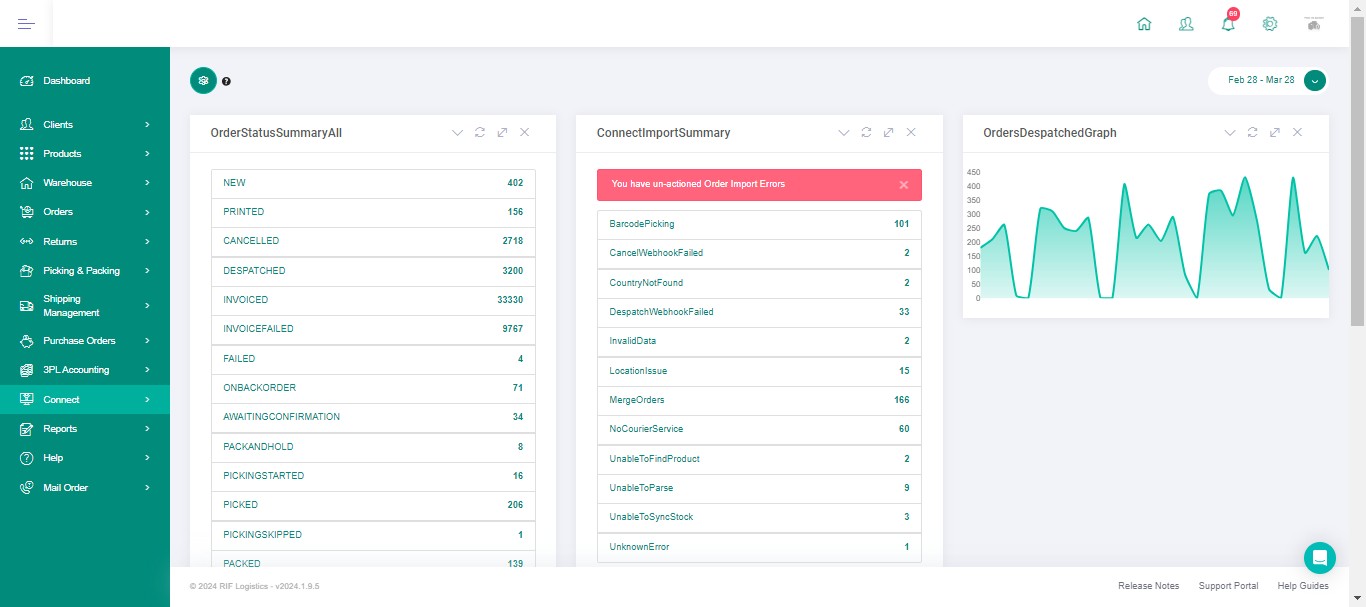The width and height of the screenshot is (1366, 607).
Task: Open the 3PL Accounting menu item
Action: (85, 370)
